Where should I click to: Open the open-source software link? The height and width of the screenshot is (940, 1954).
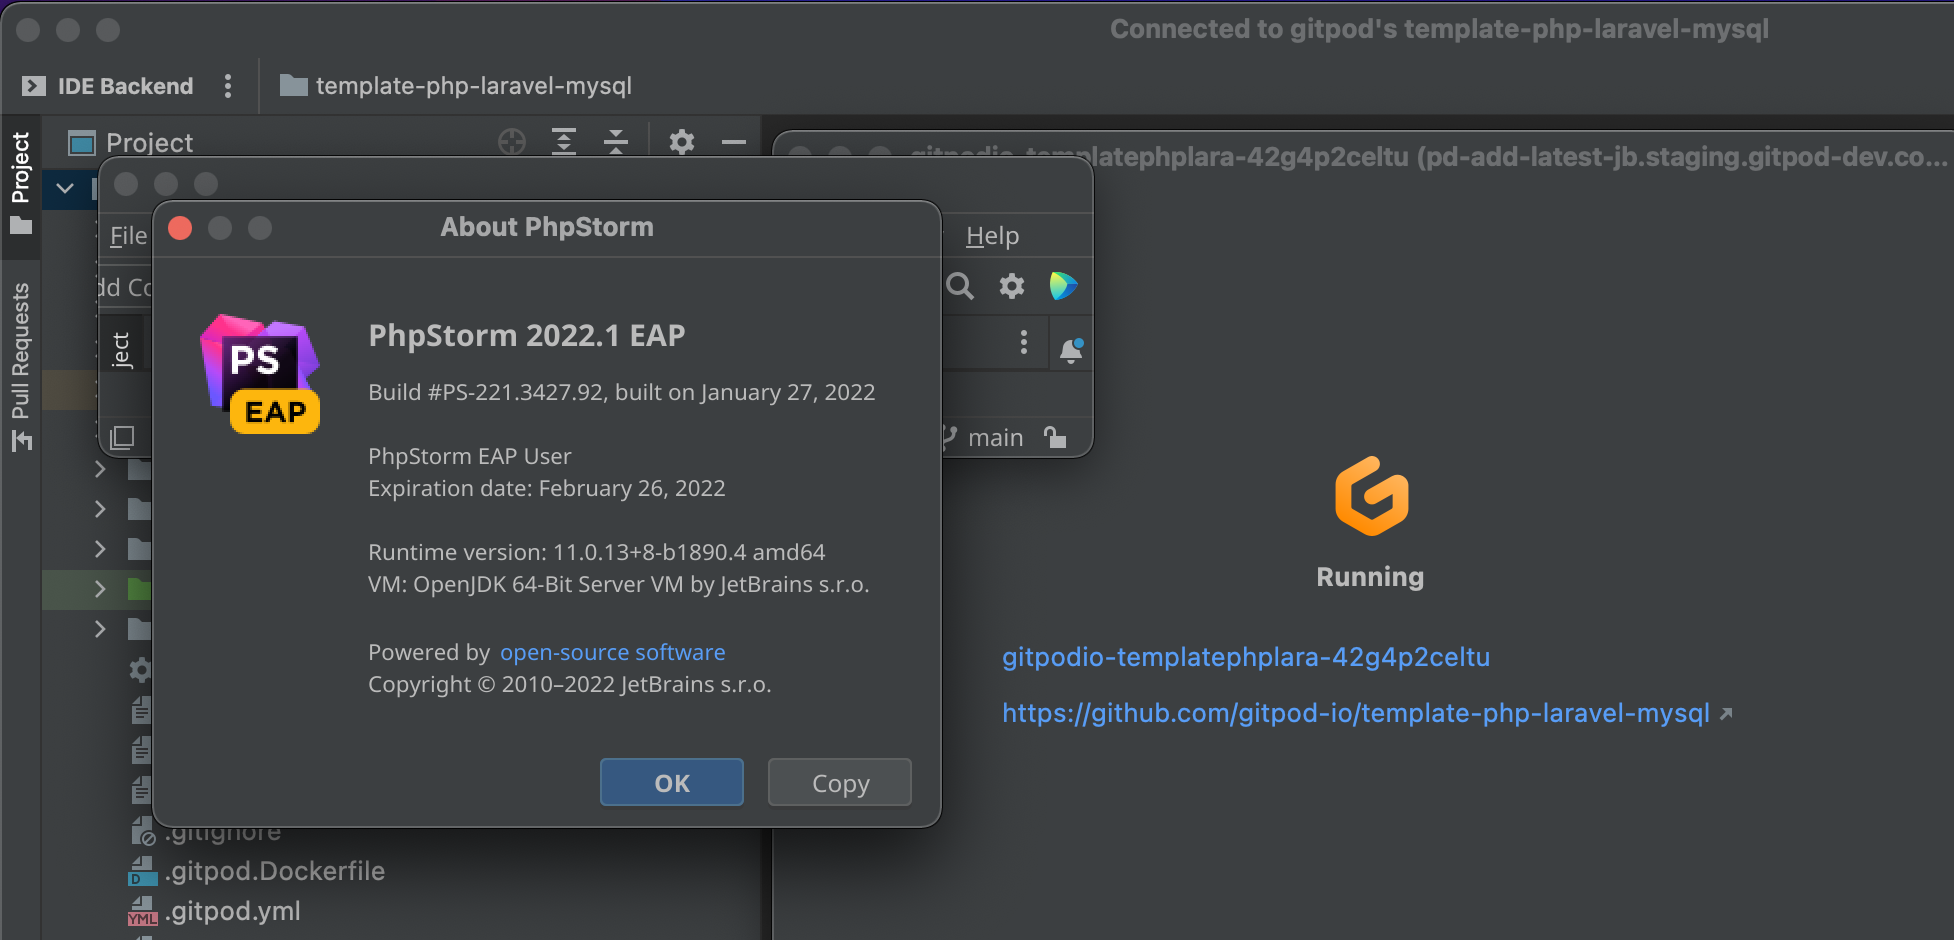coord(612,652)
